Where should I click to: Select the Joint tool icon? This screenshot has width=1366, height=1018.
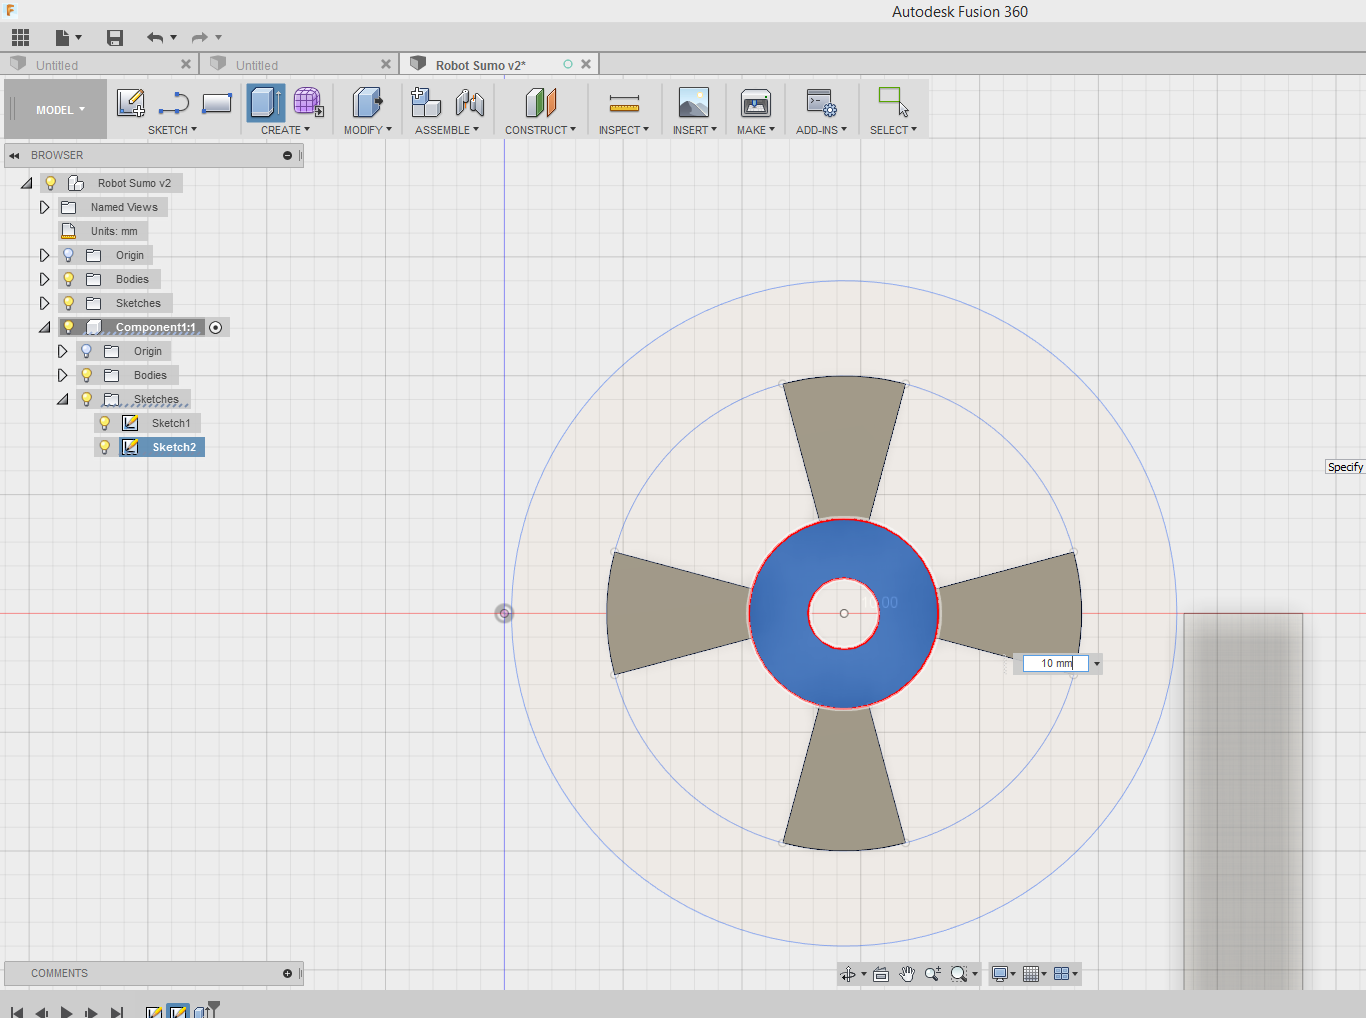tap(470, 102)
